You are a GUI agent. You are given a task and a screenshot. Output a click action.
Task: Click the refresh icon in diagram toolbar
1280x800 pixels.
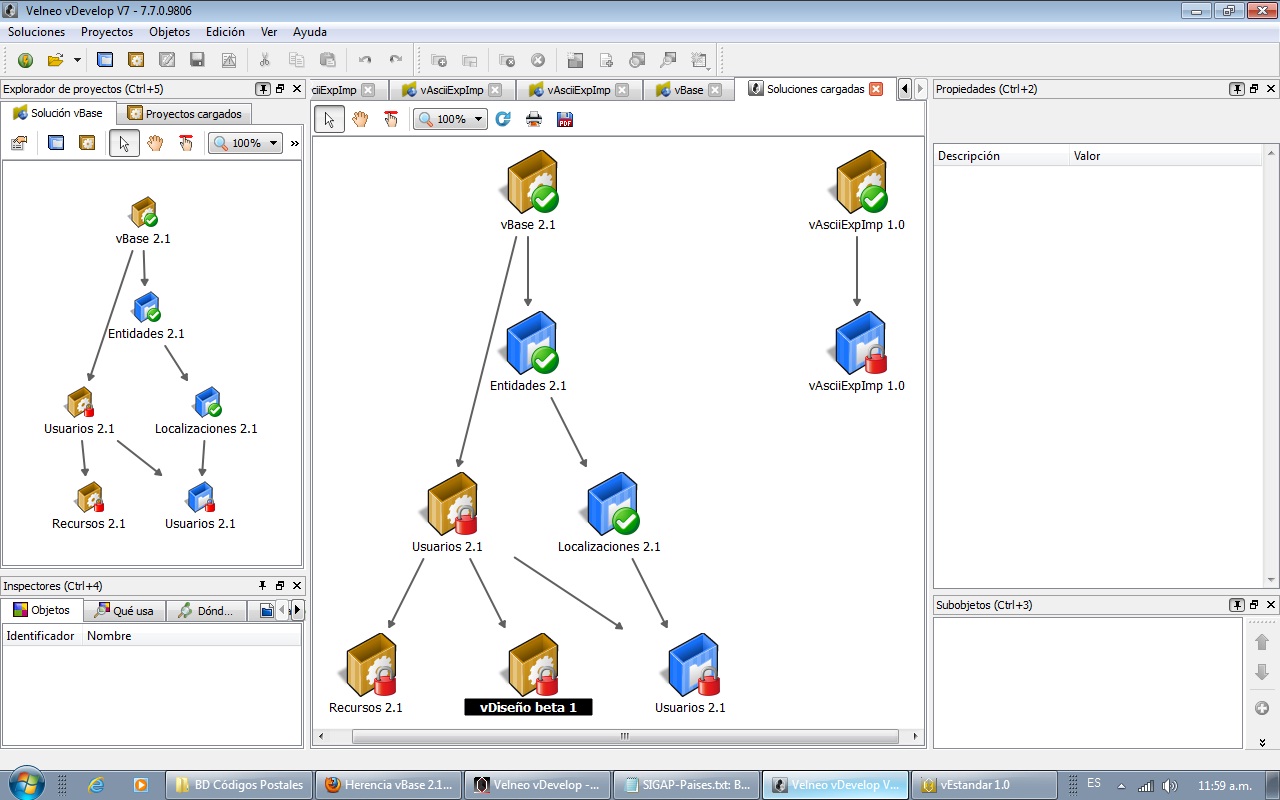[x=503, y=119]
